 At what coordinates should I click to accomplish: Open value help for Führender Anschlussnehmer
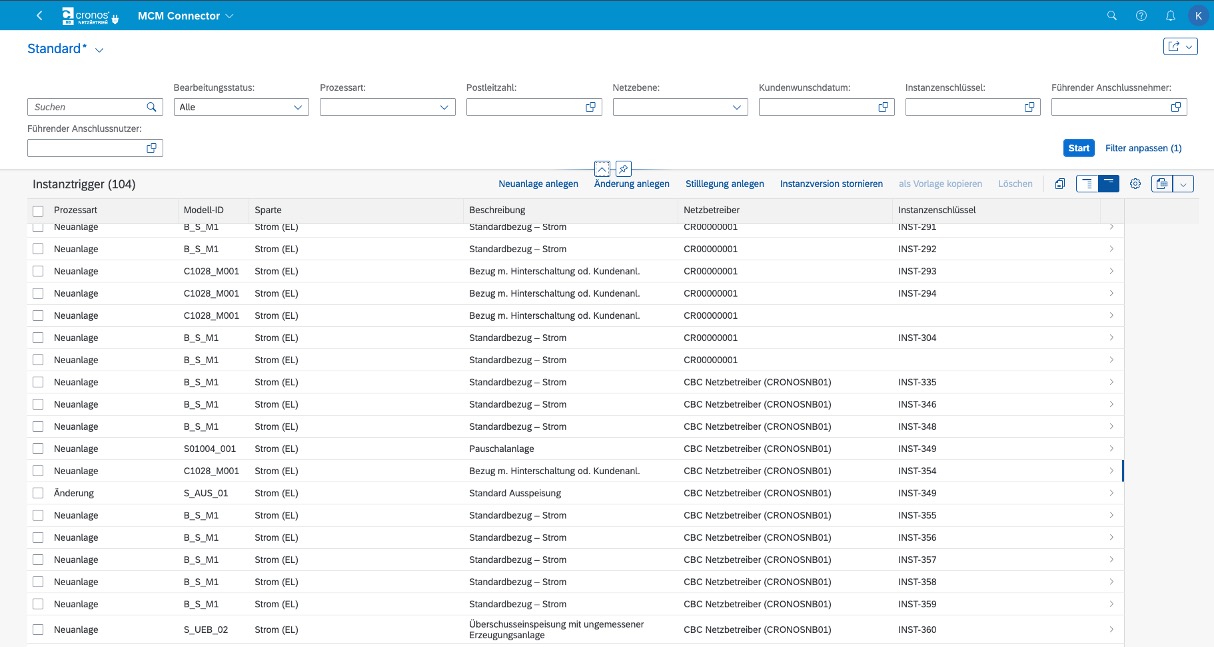1176,107
